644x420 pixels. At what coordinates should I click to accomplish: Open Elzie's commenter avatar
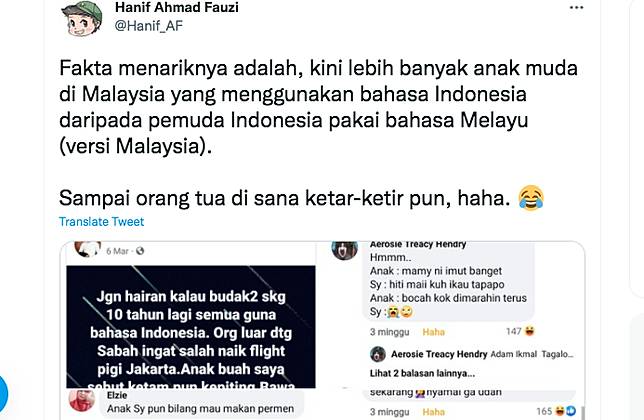pos(82,399)
